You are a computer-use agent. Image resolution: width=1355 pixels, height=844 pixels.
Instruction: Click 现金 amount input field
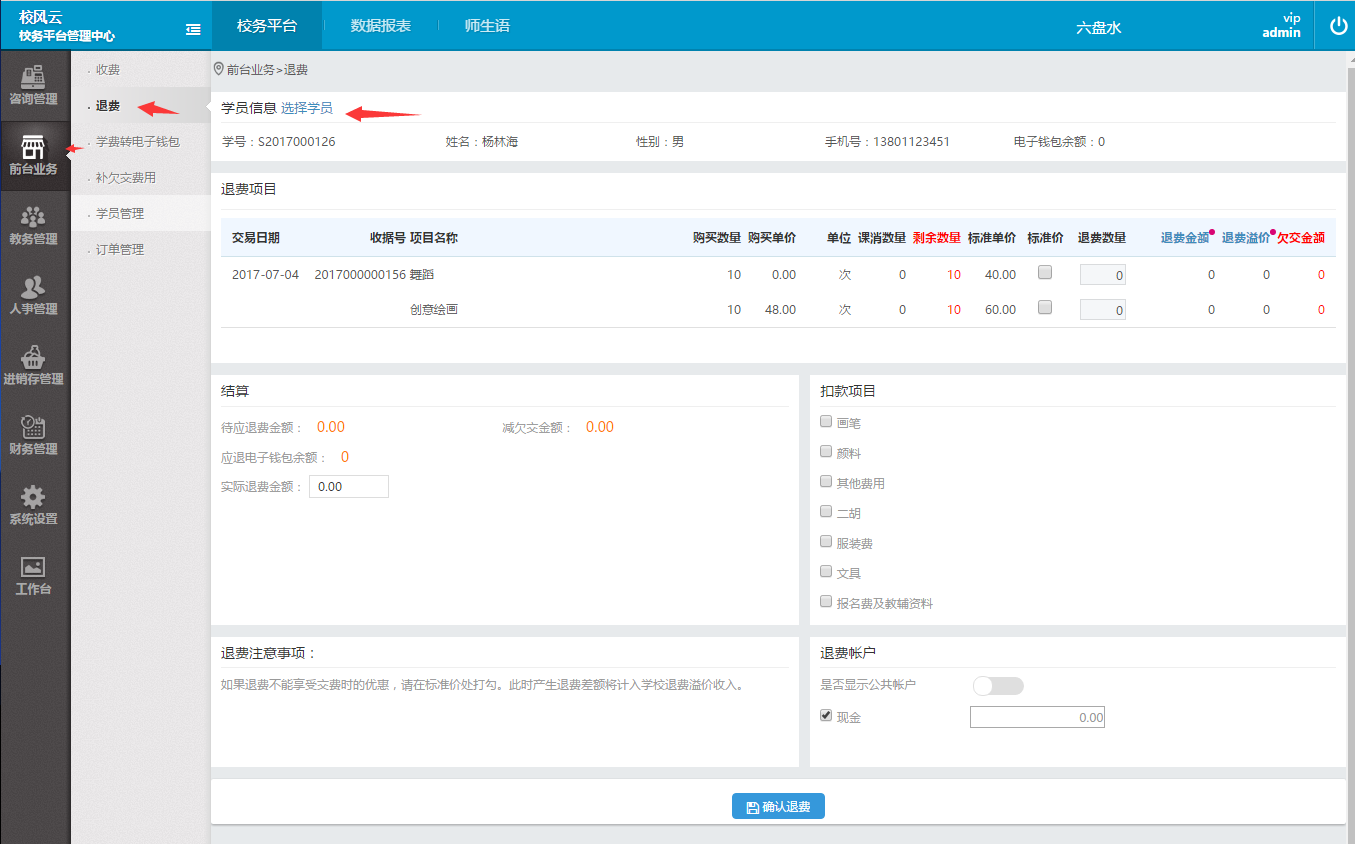pyautogui.click(x=1037, y=717)
